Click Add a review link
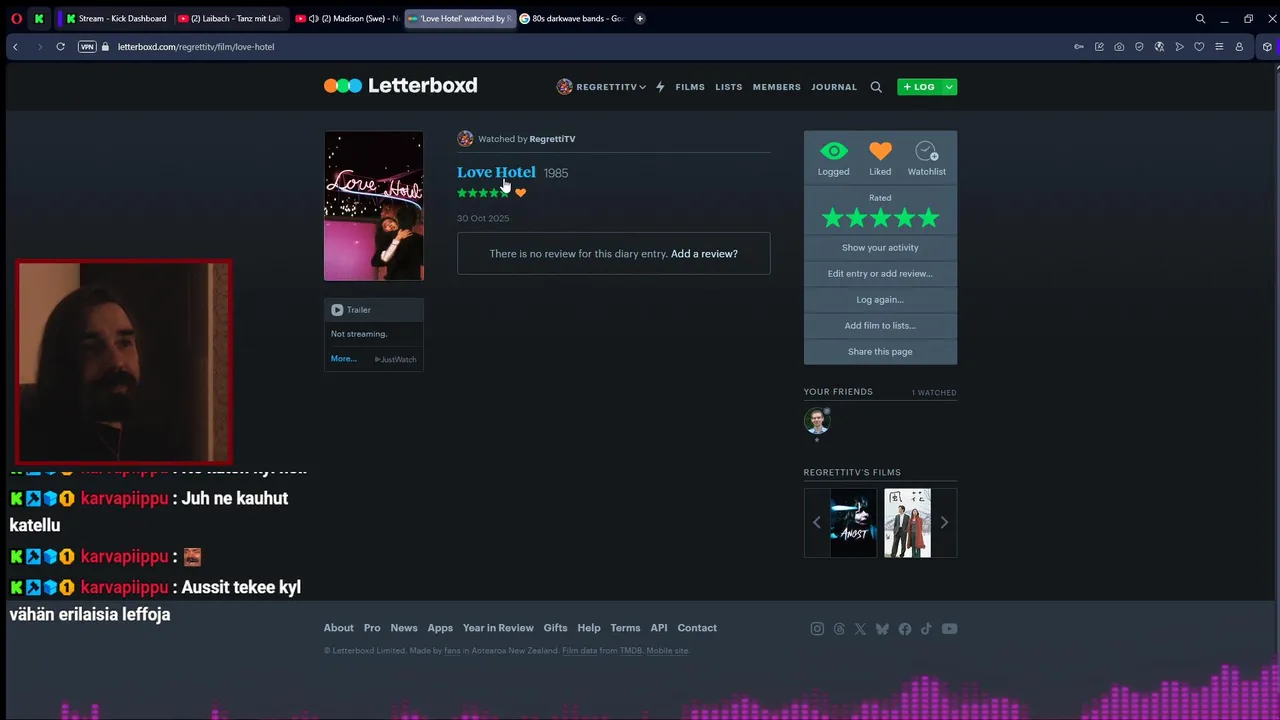 point(704,254)
